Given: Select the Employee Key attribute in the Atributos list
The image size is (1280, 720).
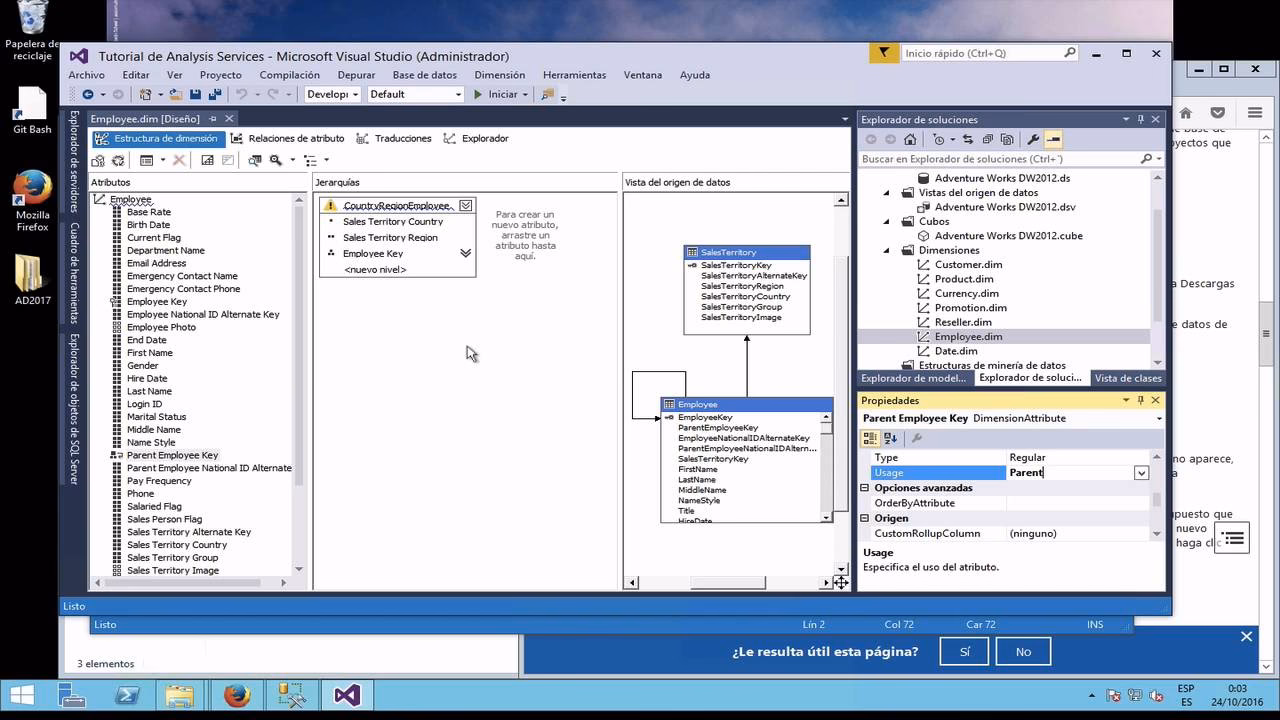Looking at the screenshot, I should tap(156, 301).
